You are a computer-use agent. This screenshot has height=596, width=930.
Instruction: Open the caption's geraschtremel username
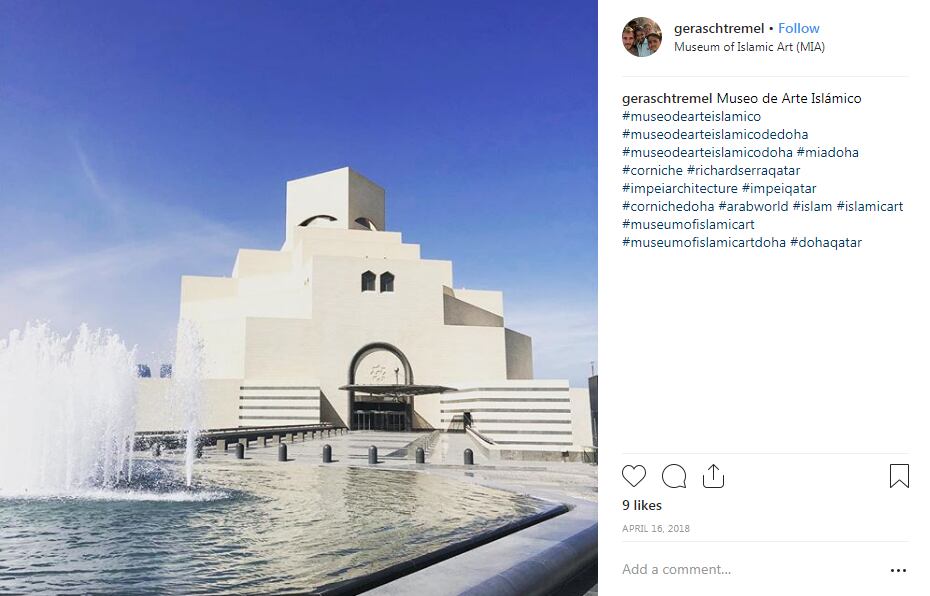click(667, 98)
